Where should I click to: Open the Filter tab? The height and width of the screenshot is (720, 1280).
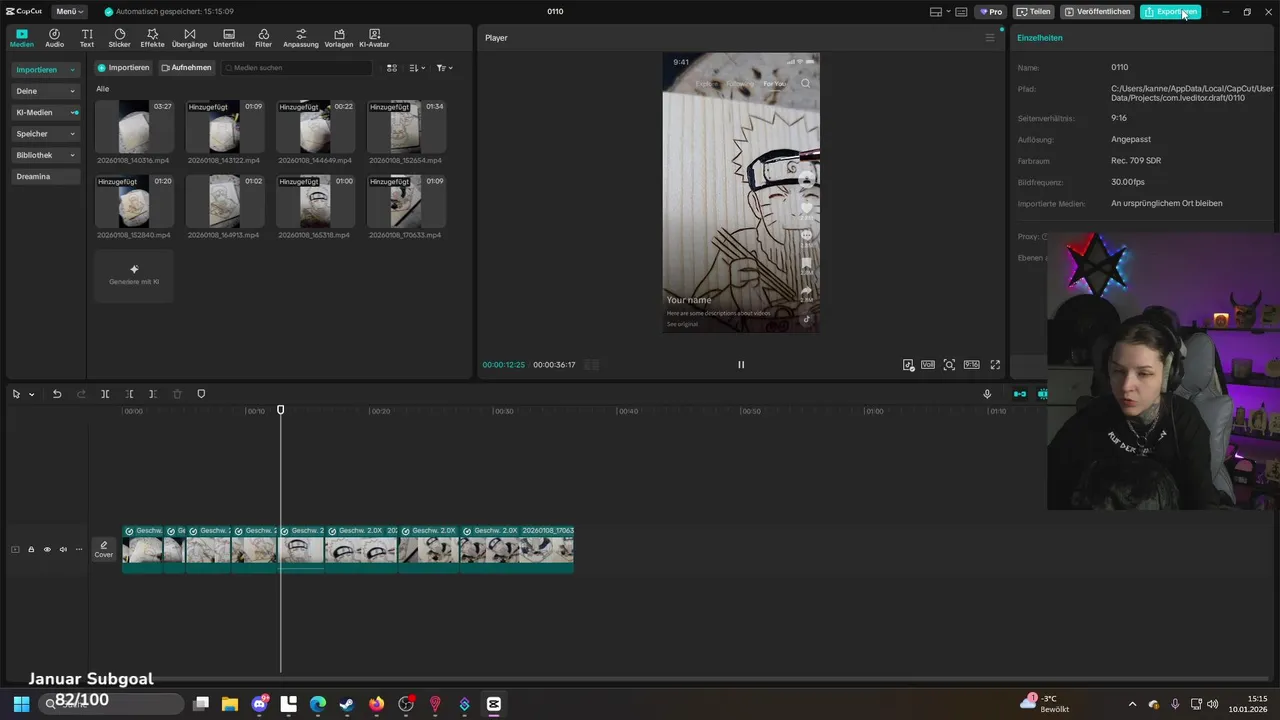click(263, 38)
